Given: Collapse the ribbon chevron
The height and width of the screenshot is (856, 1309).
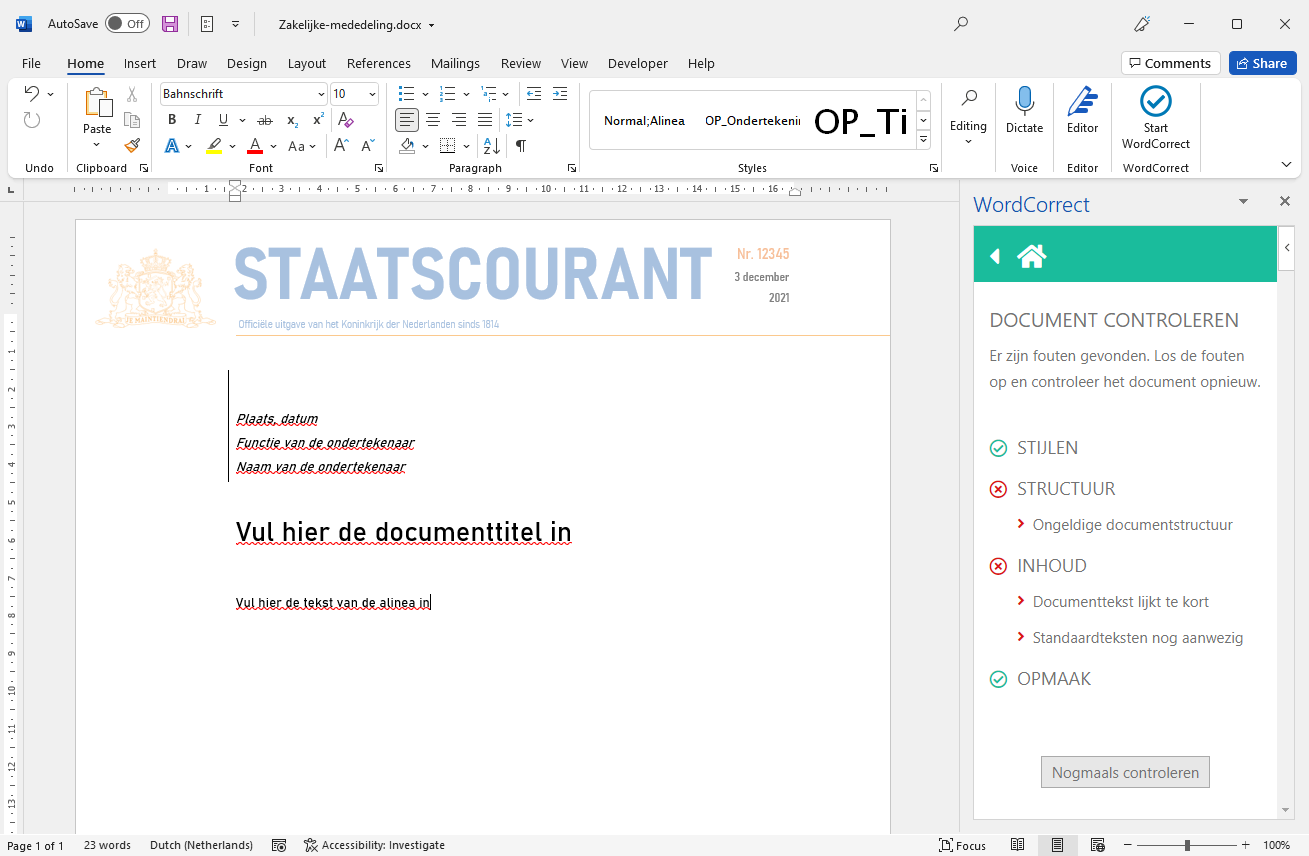Looking at the screenshot, I should point(1286,164).
